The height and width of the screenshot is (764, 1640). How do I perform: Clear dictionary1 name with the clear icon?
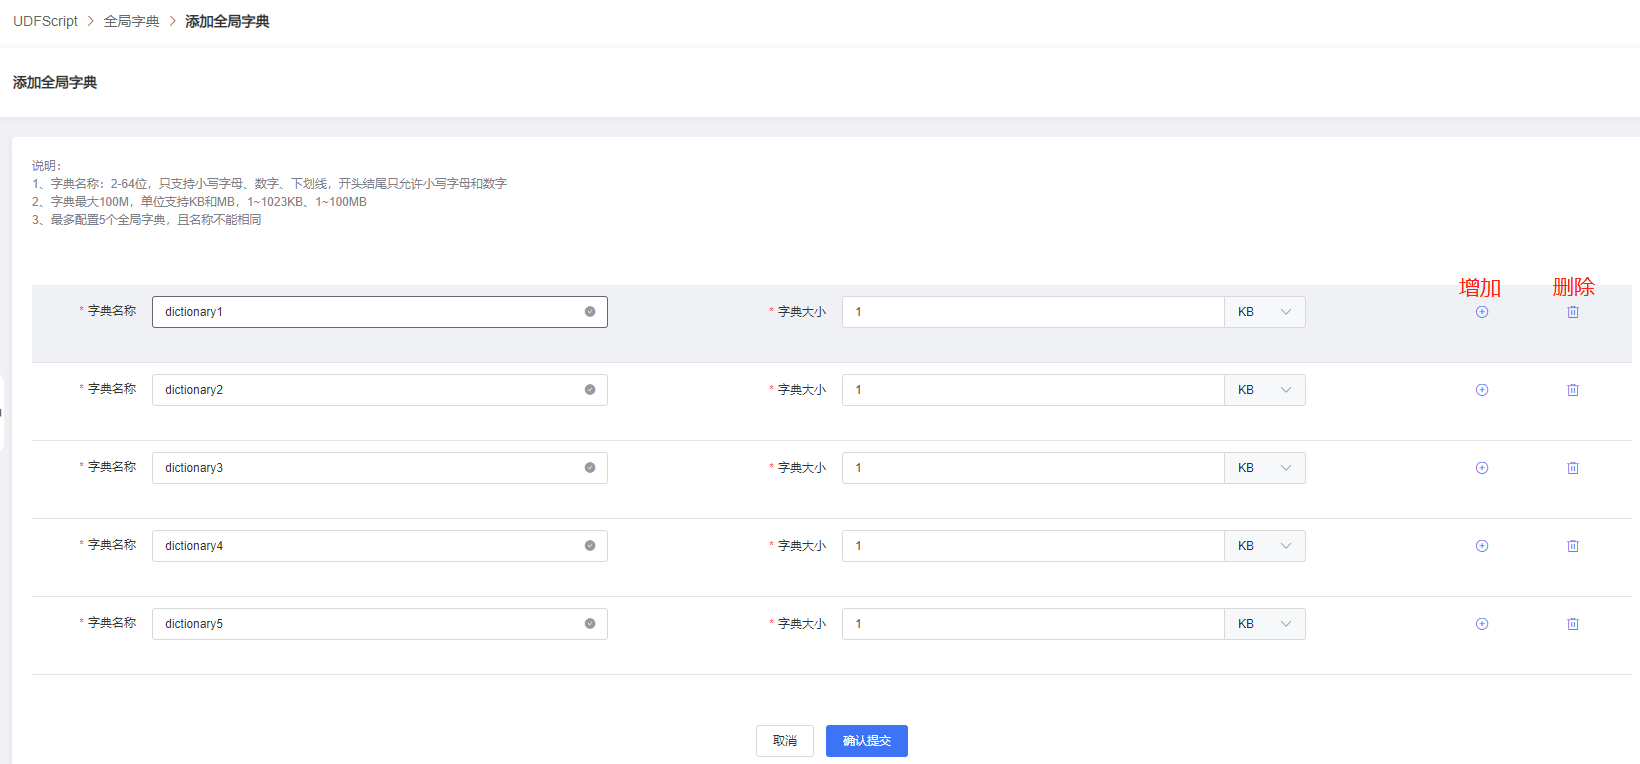[590, 312]
